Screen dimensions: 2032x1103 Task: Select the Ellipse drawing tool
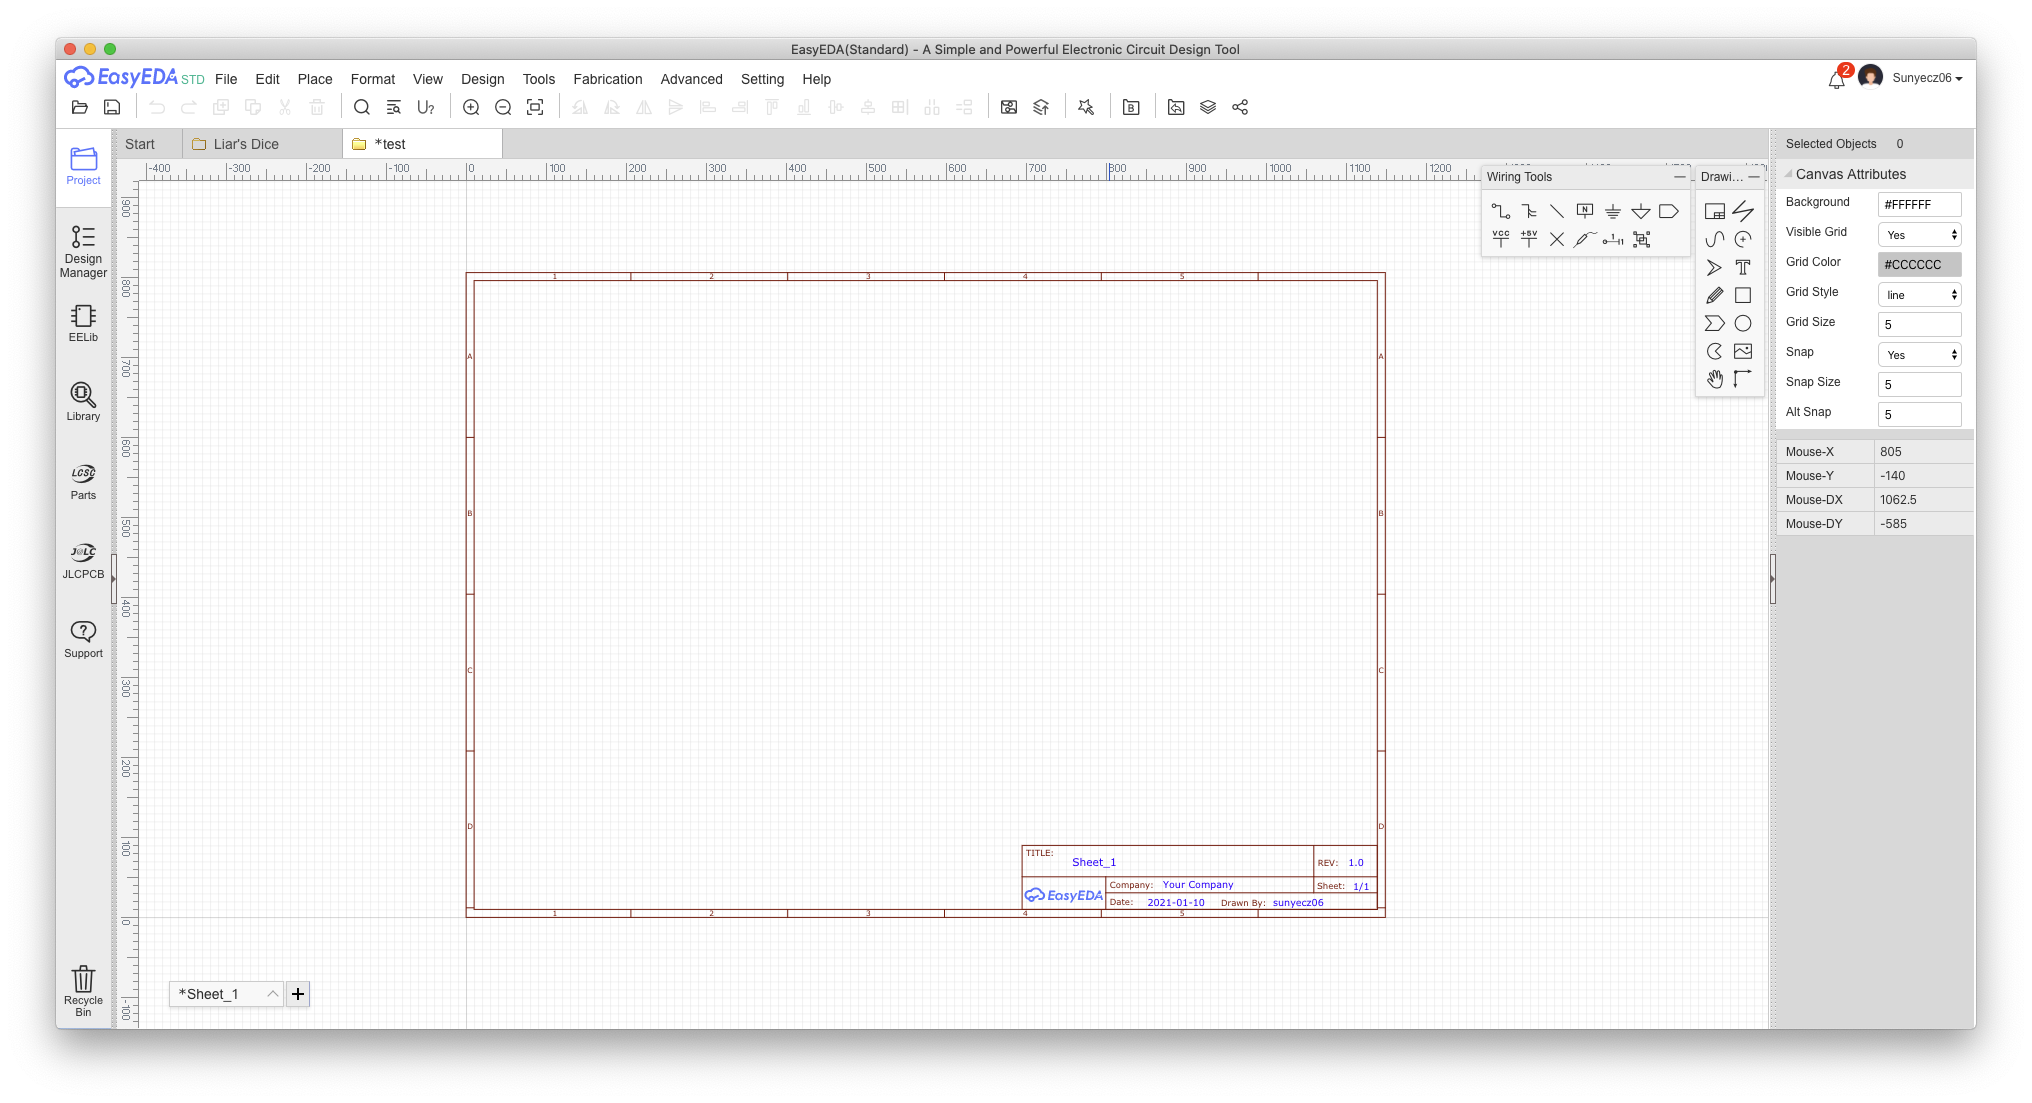click(x=1743, y=323)
